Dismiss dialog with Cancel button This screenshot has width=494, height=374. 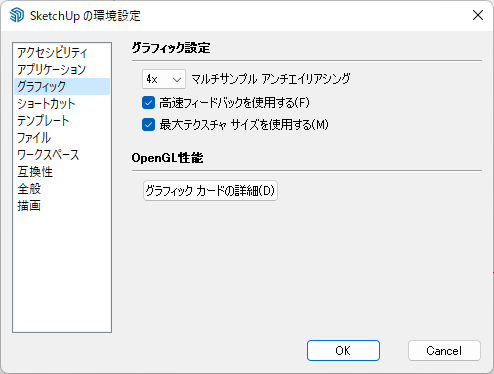pyautogui.click(x=444, y=351)
